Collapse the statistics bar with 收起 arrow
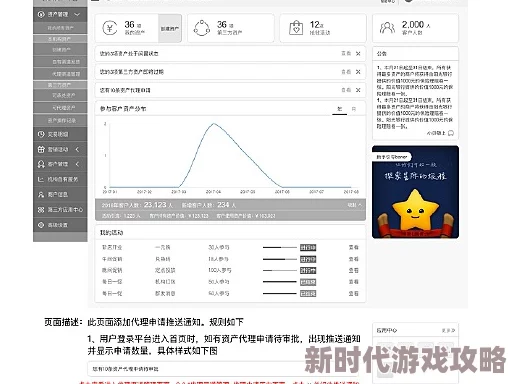This screenshot has height=384, width=514. [x=354, y=205]
